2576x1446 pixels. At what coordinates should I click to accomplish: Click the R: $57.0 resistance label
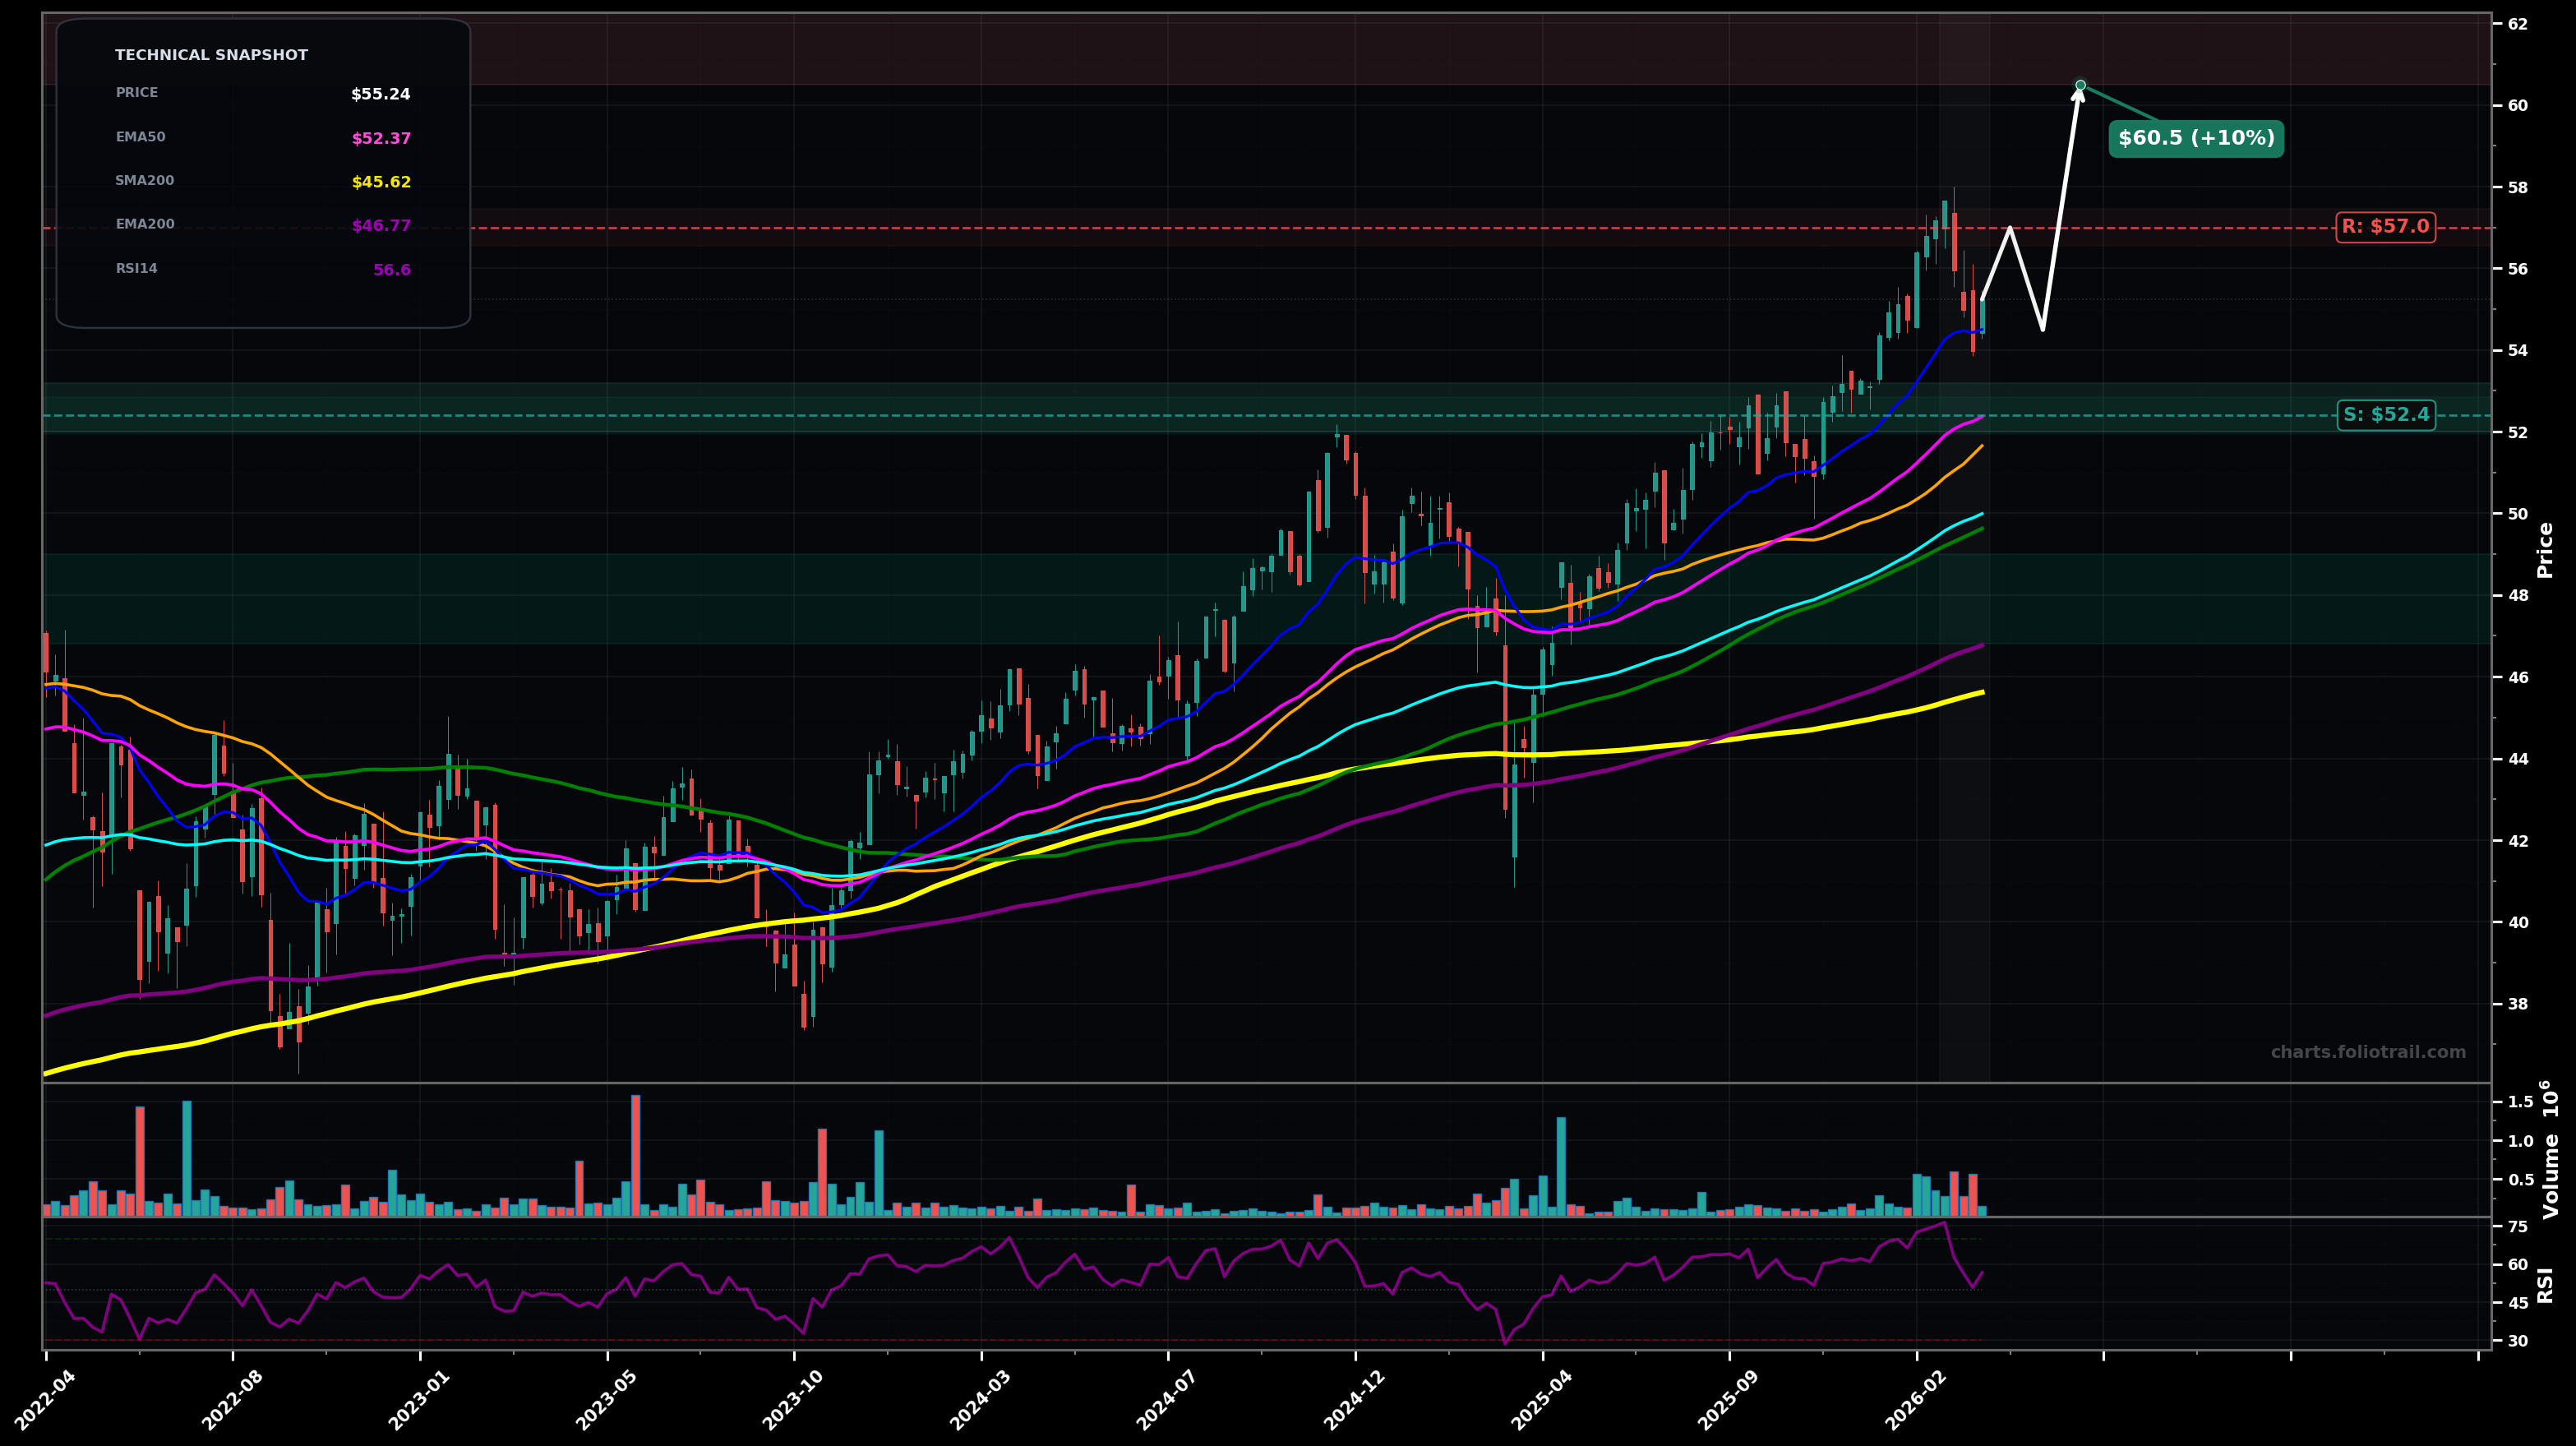pos(2384,227)
